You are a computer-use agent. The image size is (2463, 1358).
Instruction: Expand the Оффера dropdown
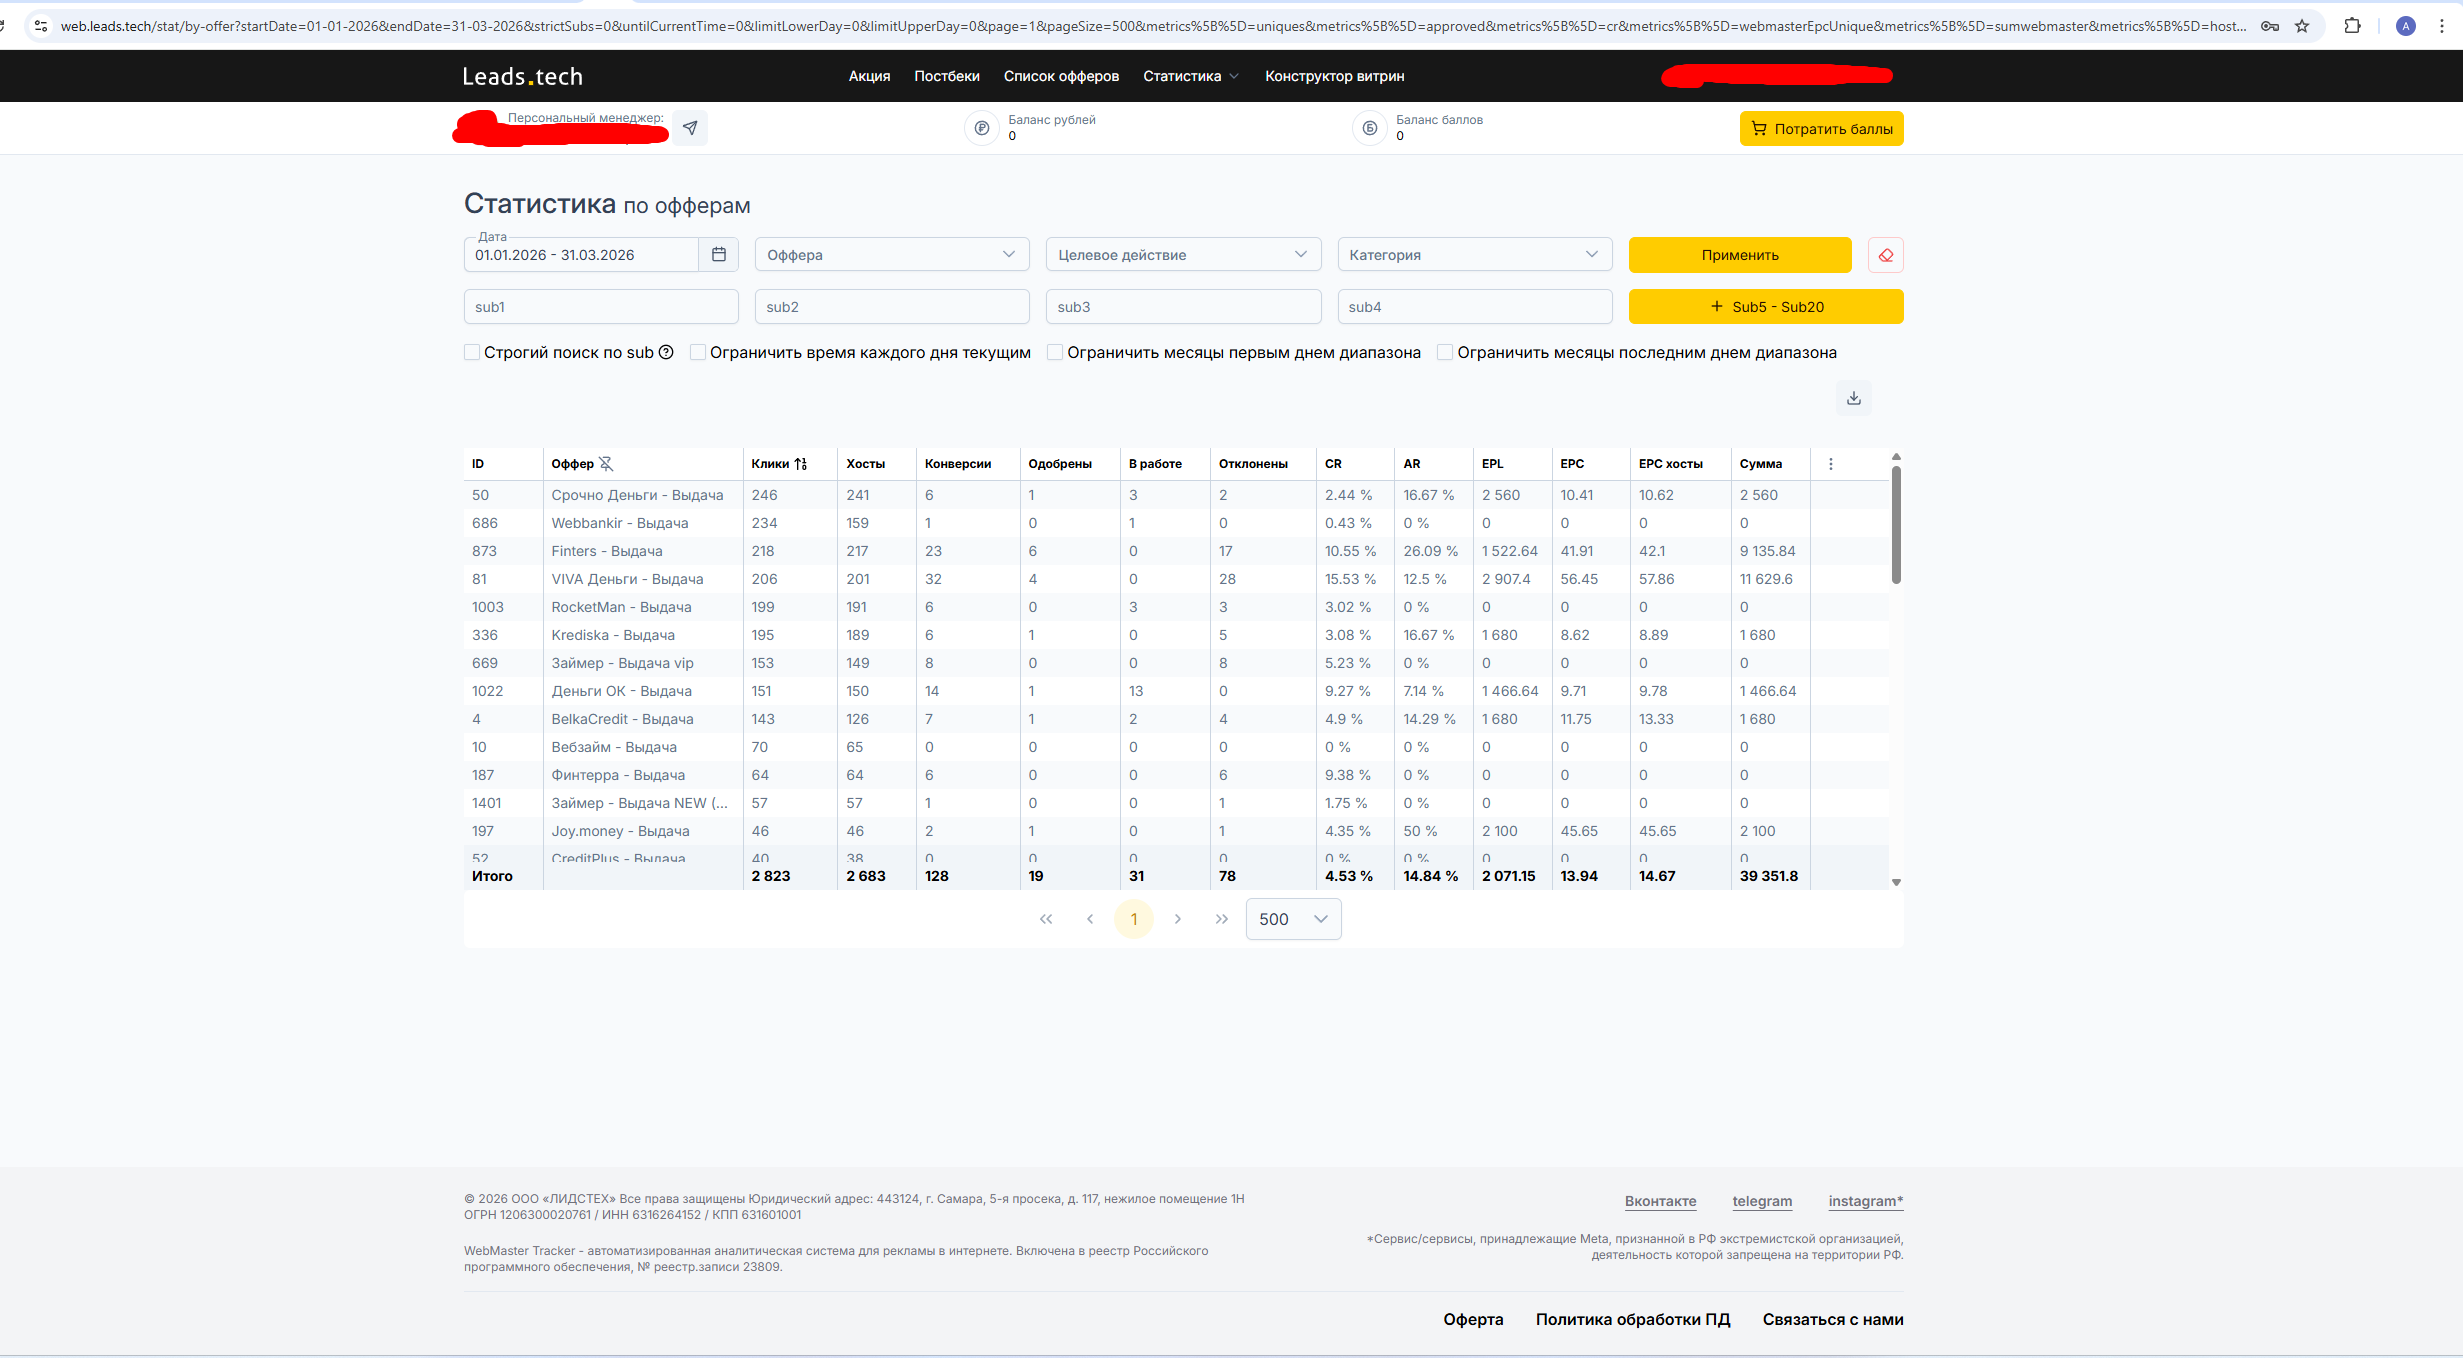click(891, 255)
